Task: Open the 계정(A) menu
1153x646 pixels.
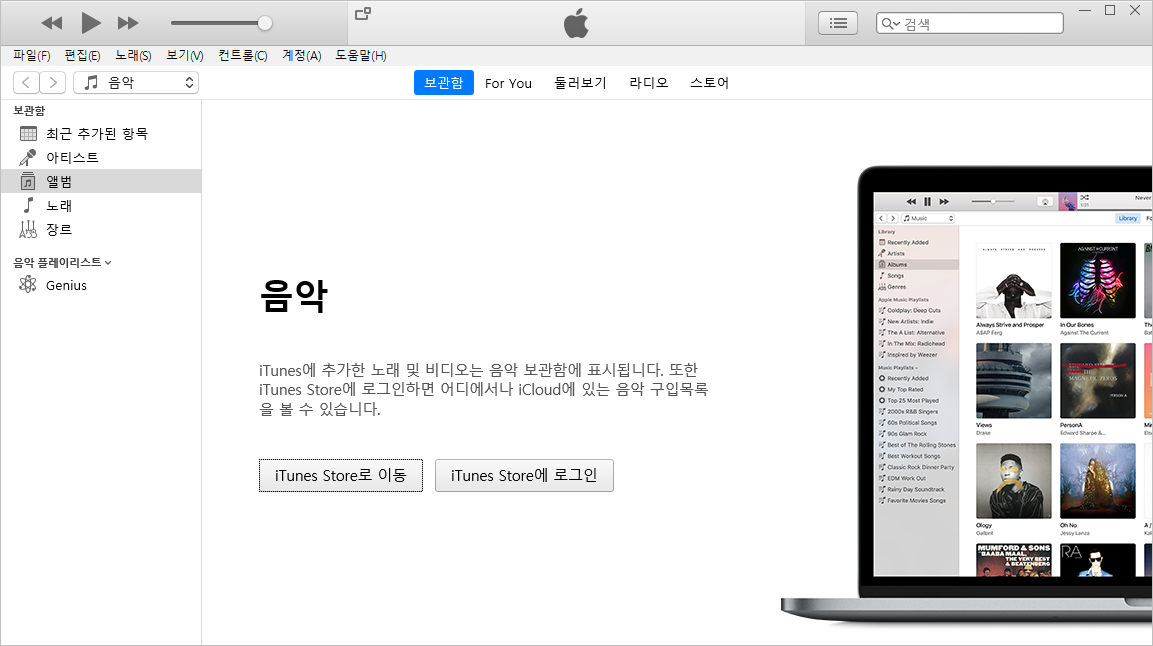Action: [301, 55]
